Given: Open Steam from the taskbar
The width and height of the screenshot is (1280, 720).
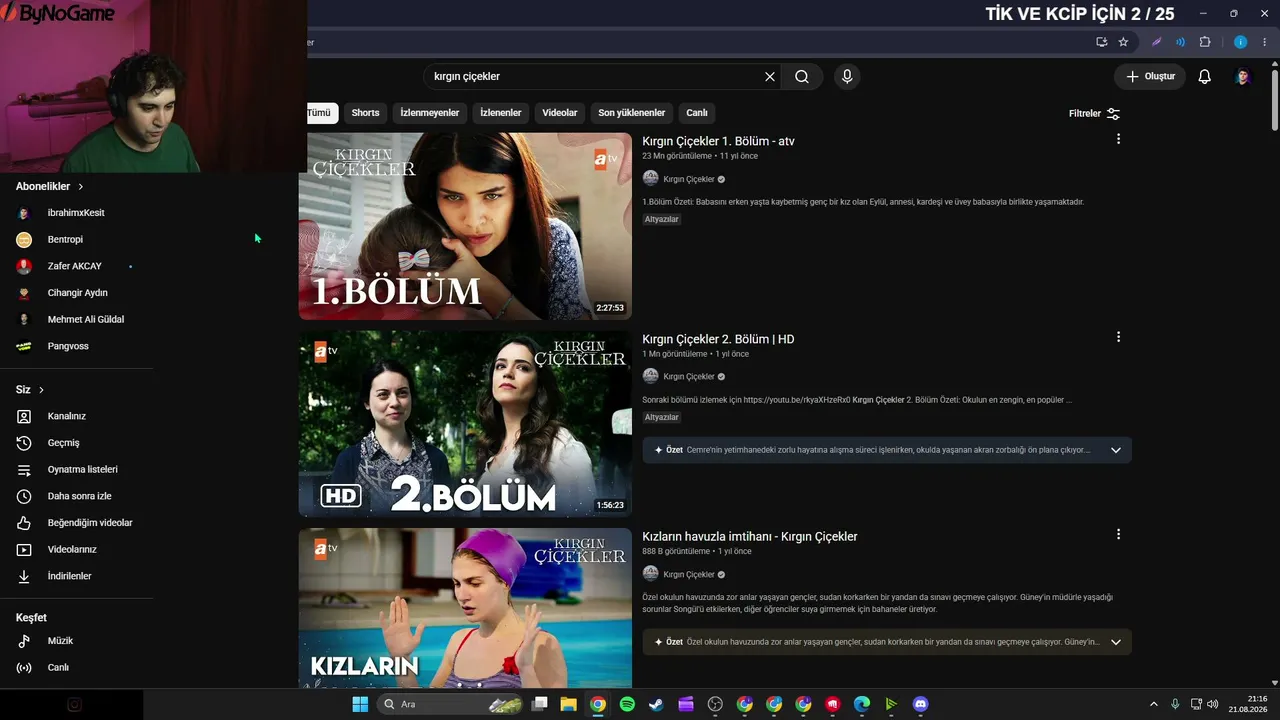Looking at the screenshot, I should 656,704.
